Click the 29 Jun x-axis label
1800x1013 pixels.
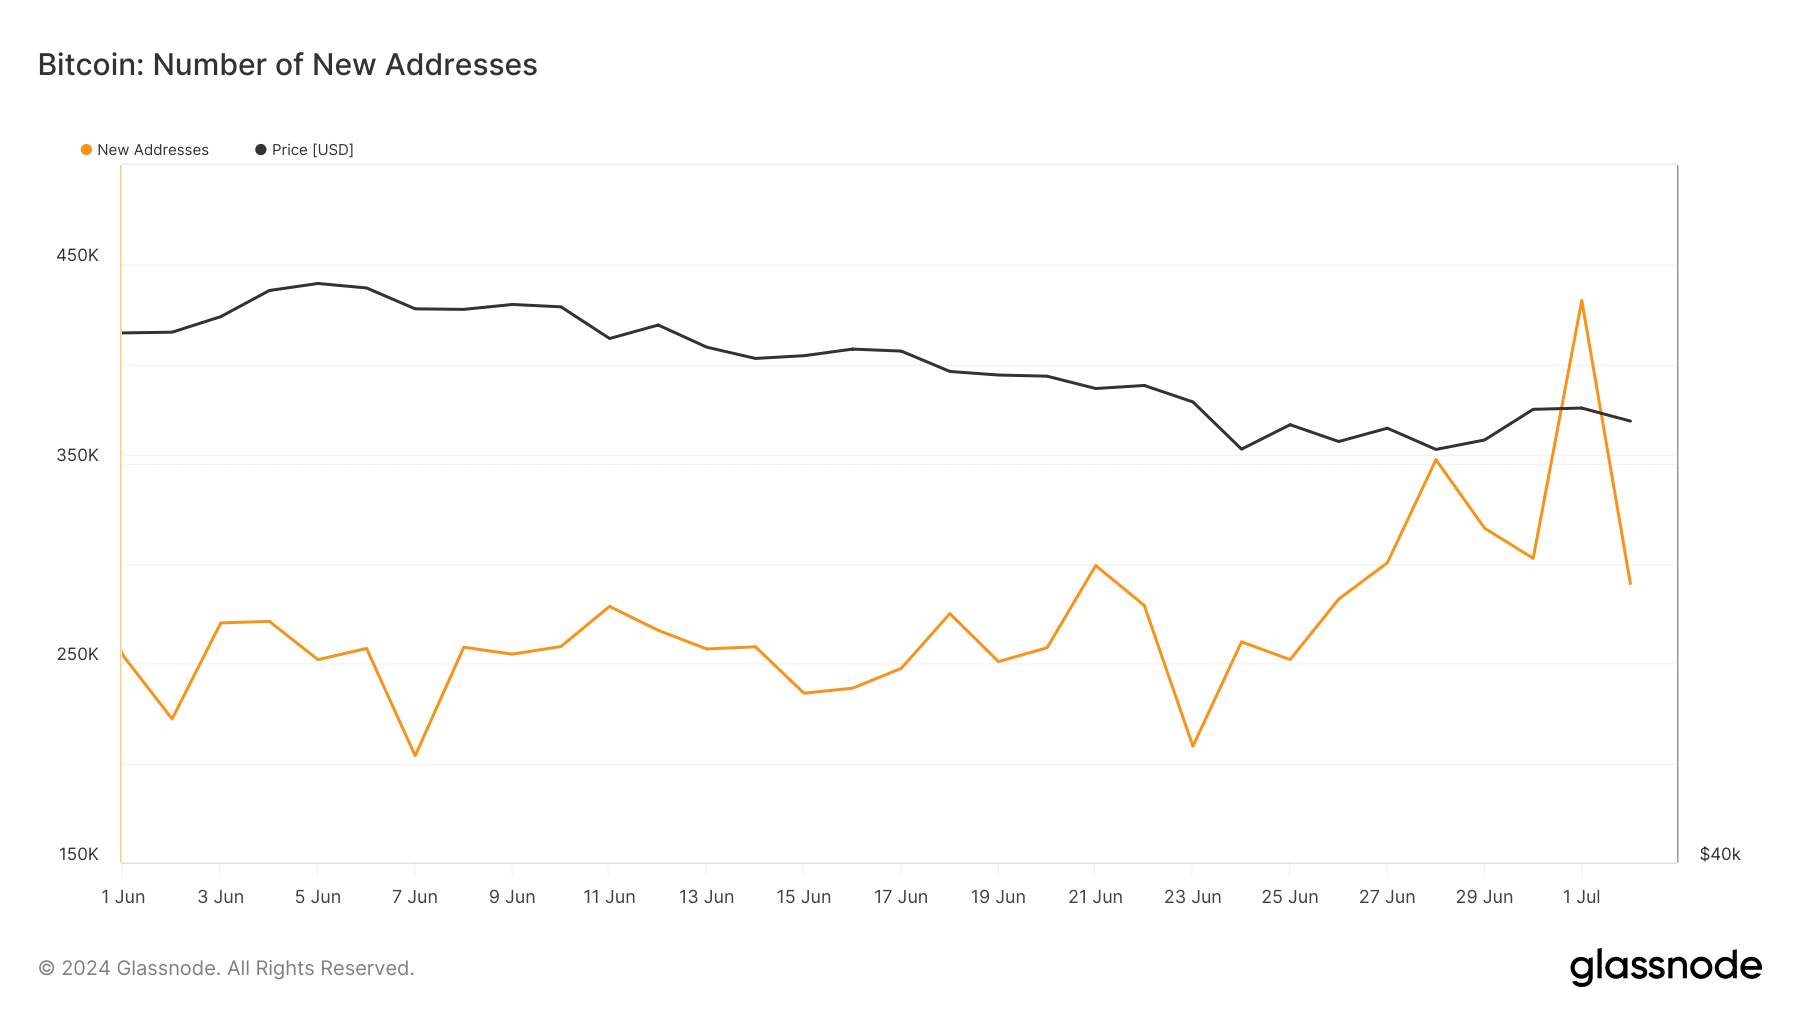[1484, 897]
